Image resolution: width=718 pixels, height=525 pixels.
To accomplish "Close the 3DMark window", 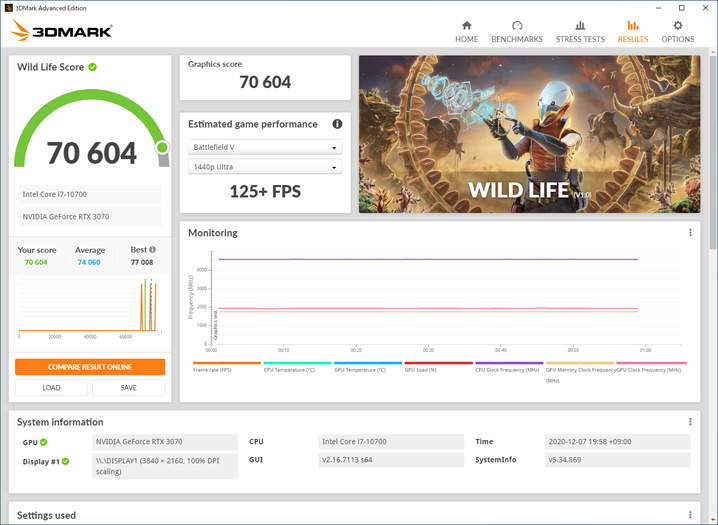I will tap(706, 8).
